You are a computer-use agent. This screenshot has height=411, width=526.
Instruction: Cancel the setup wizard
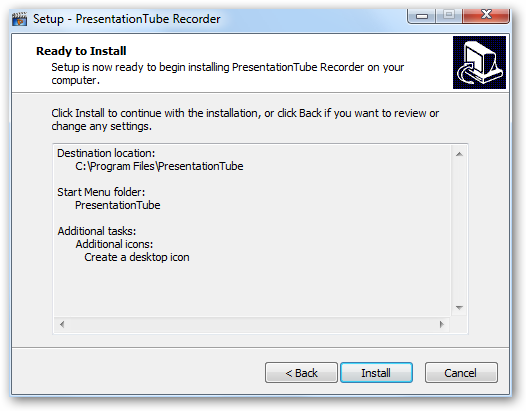[461, 372]
